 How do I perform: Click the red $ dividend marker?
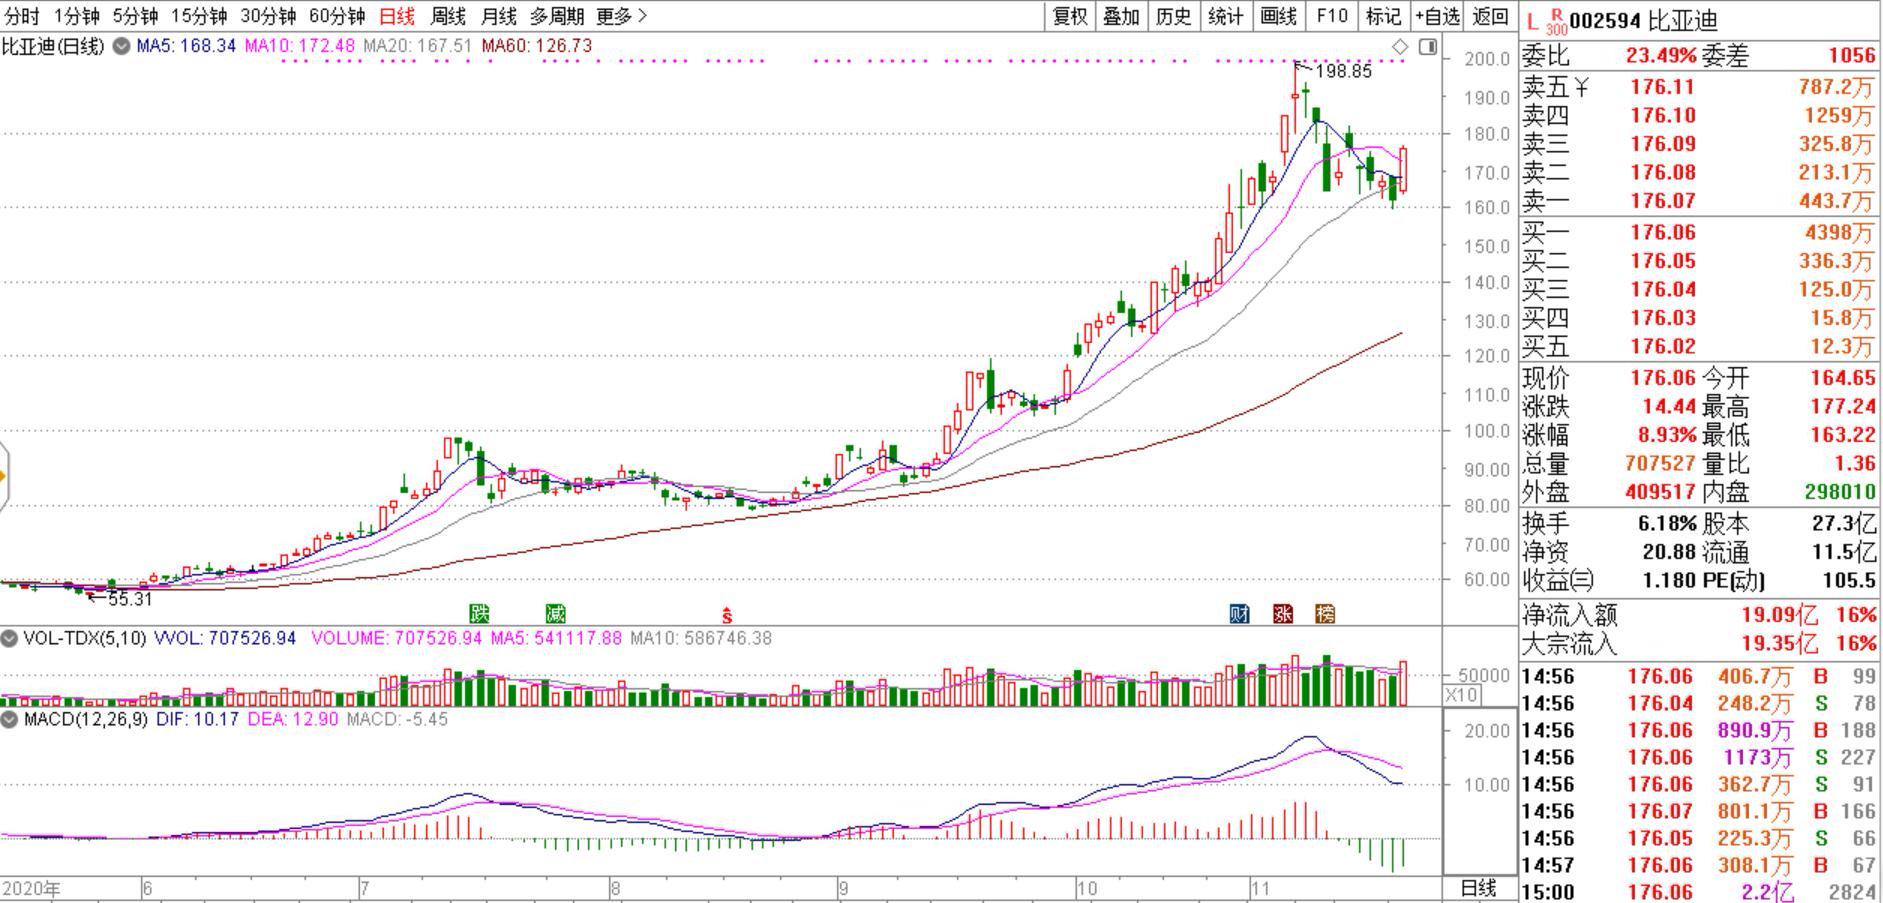(727, 615)
